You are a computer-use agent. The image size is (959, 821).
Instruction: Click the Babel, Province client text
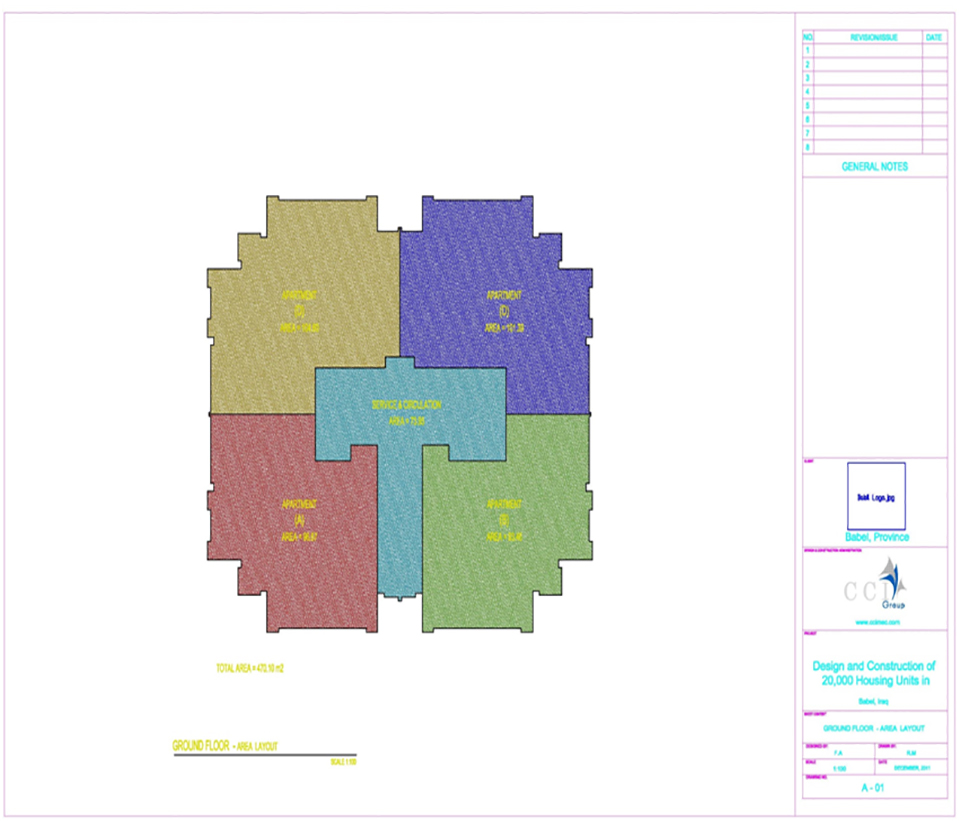click(875, 537)
